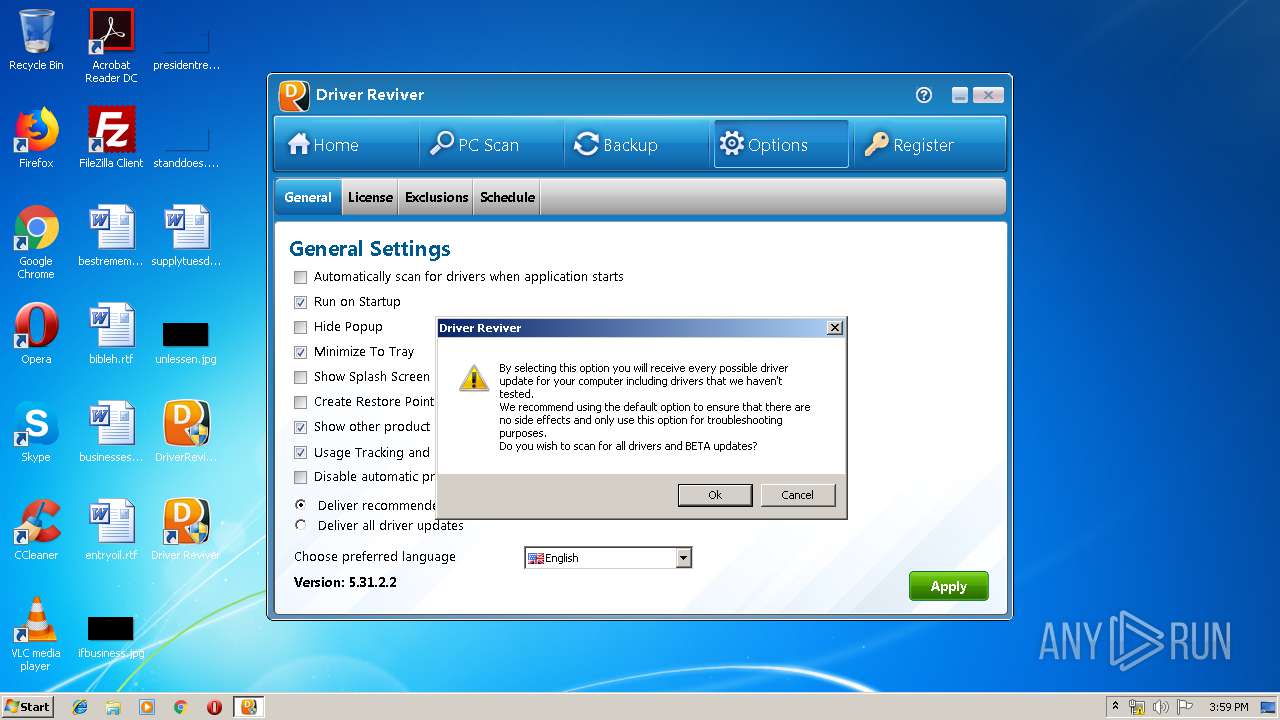Open supplytuesd... Word document icon
Viewport: 1280px width, 720px height.
coord(186,236)
